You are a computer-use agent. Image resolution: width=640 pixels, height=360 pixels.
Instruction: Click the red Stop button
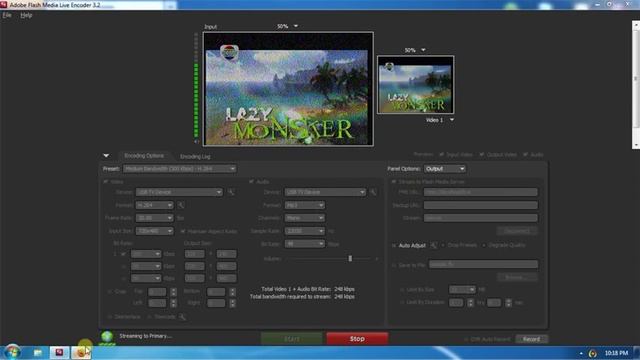[x=357, y=339]
